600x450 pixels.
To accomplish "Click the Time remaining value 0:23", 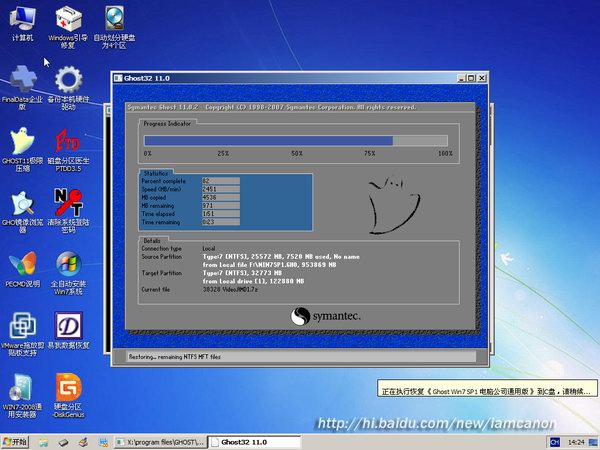I will 221,222.
